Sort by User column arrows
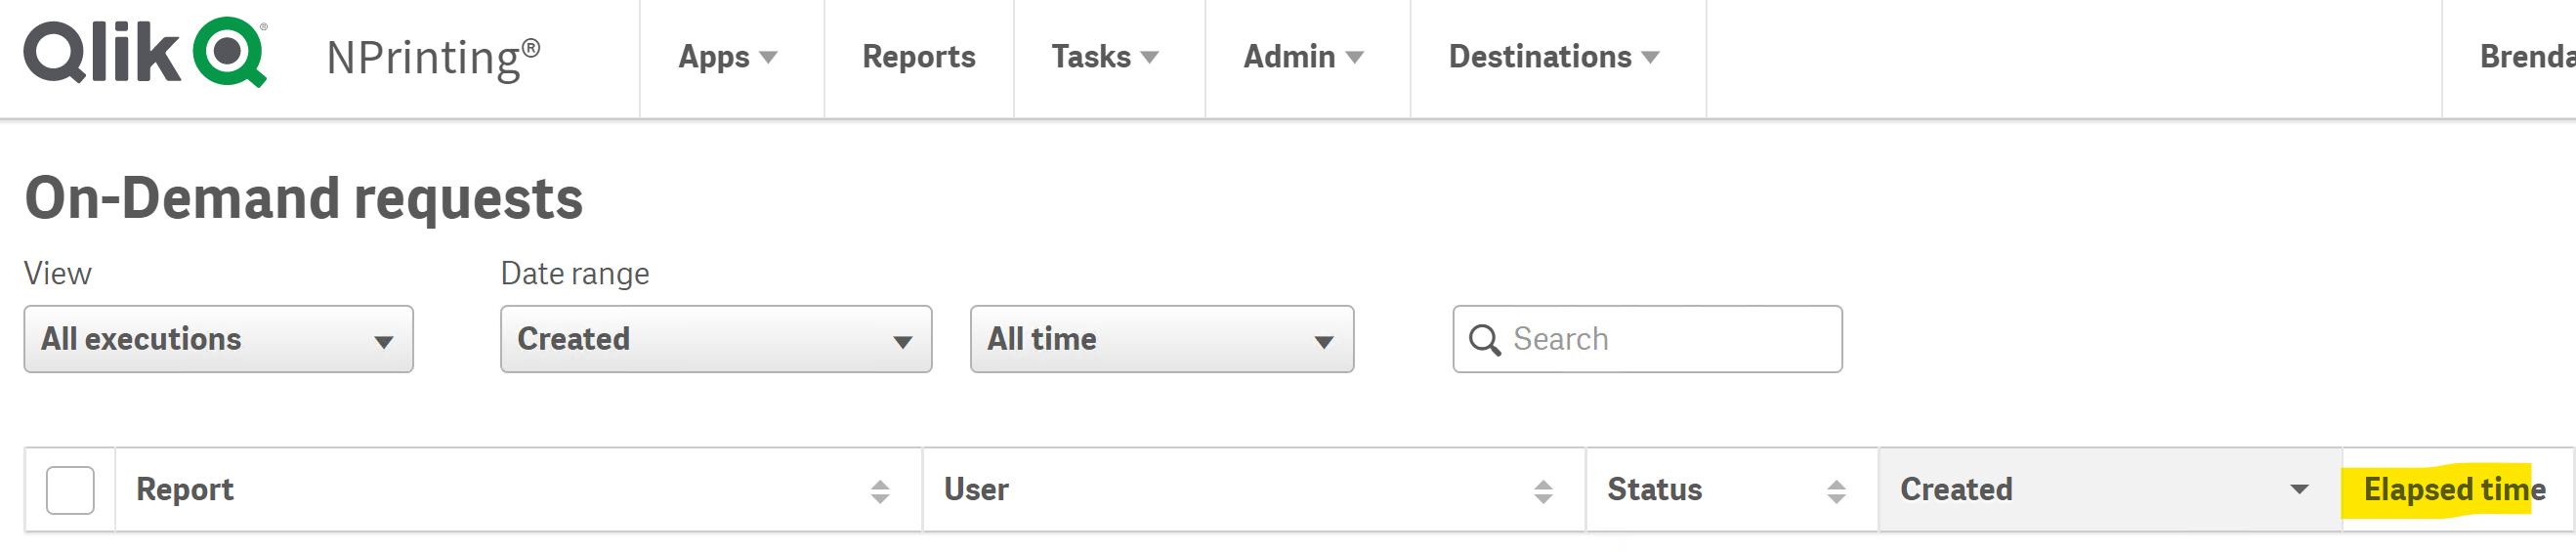2576x552 pixels. (x=1542, y=491)
